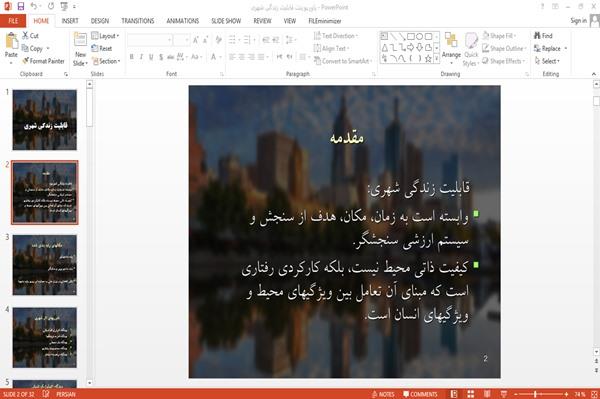Select slide 1 thumbnail
This screenshot has width=600, height=399.
[45, 120]
